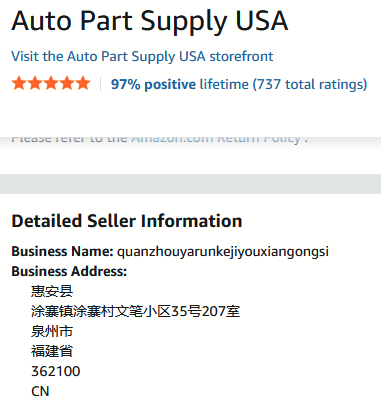Click the fifth orange rating star
Viewport: 381px width, 406px height.
(x=83, y=83)
